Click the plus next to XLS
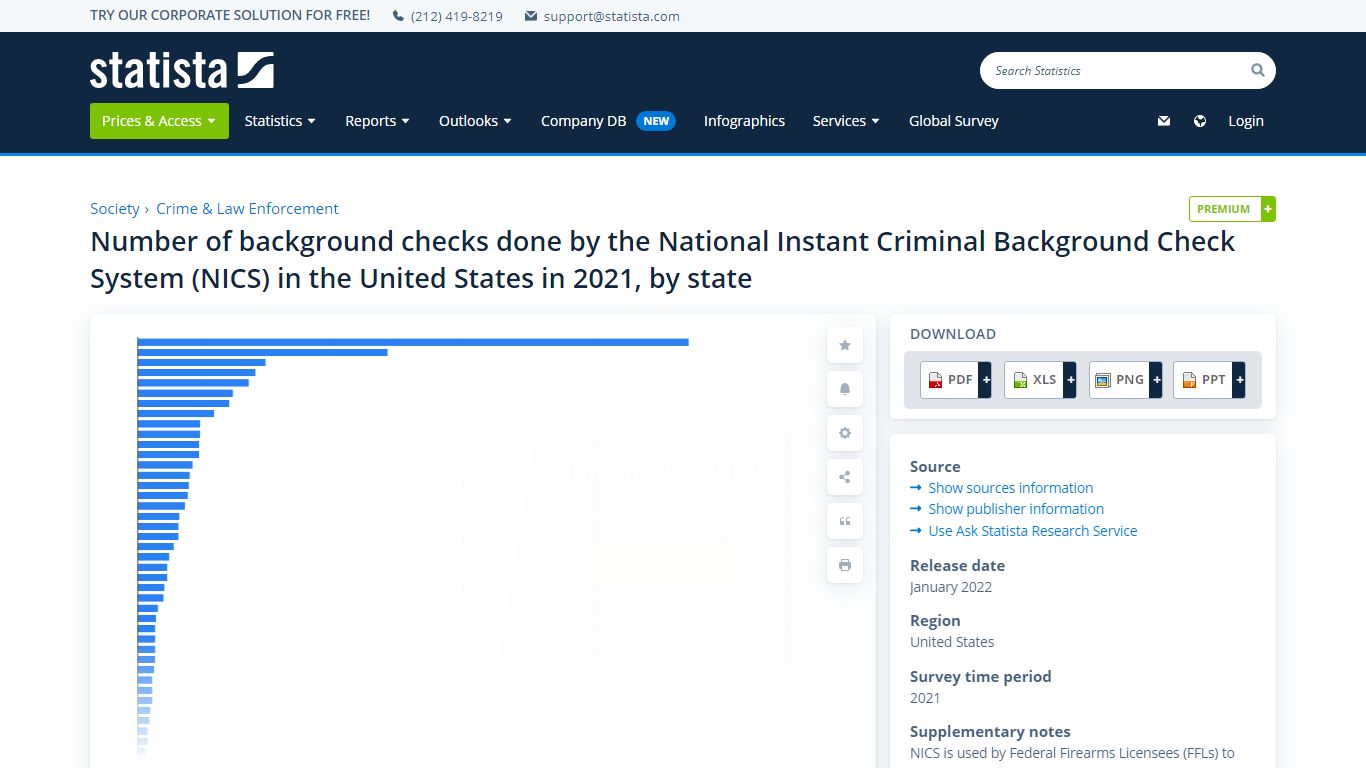This screenshot has height=768, width=1366. click(x=1070, y=380)
